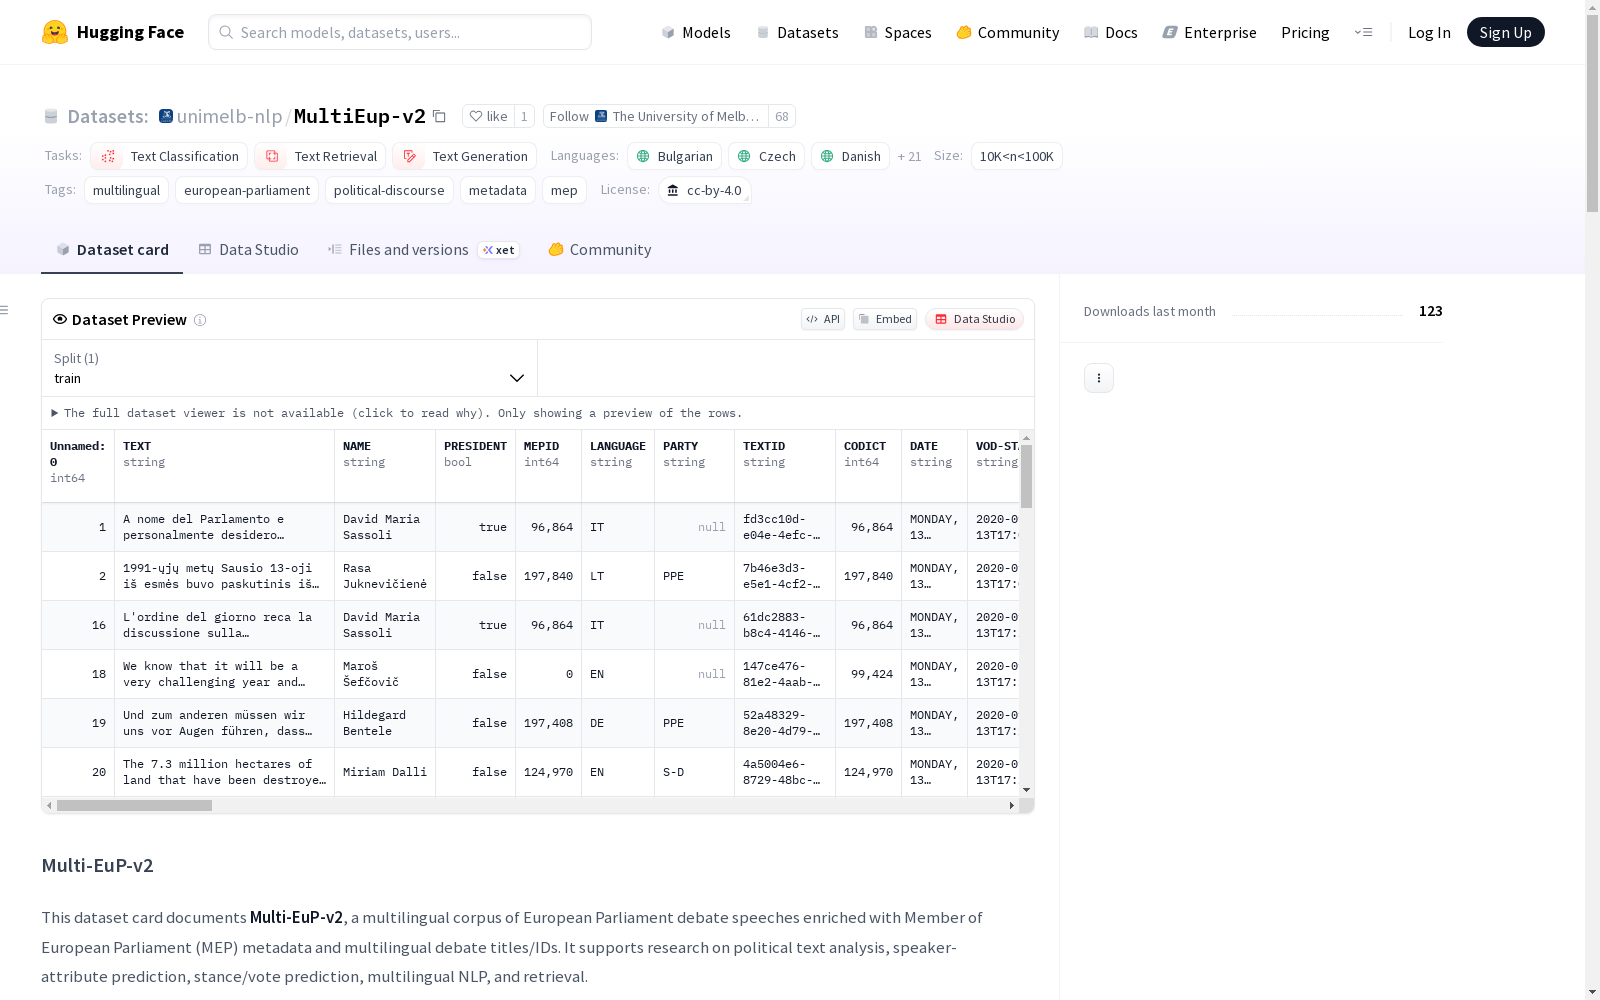Click the Embed button

(x=885, y=319)
